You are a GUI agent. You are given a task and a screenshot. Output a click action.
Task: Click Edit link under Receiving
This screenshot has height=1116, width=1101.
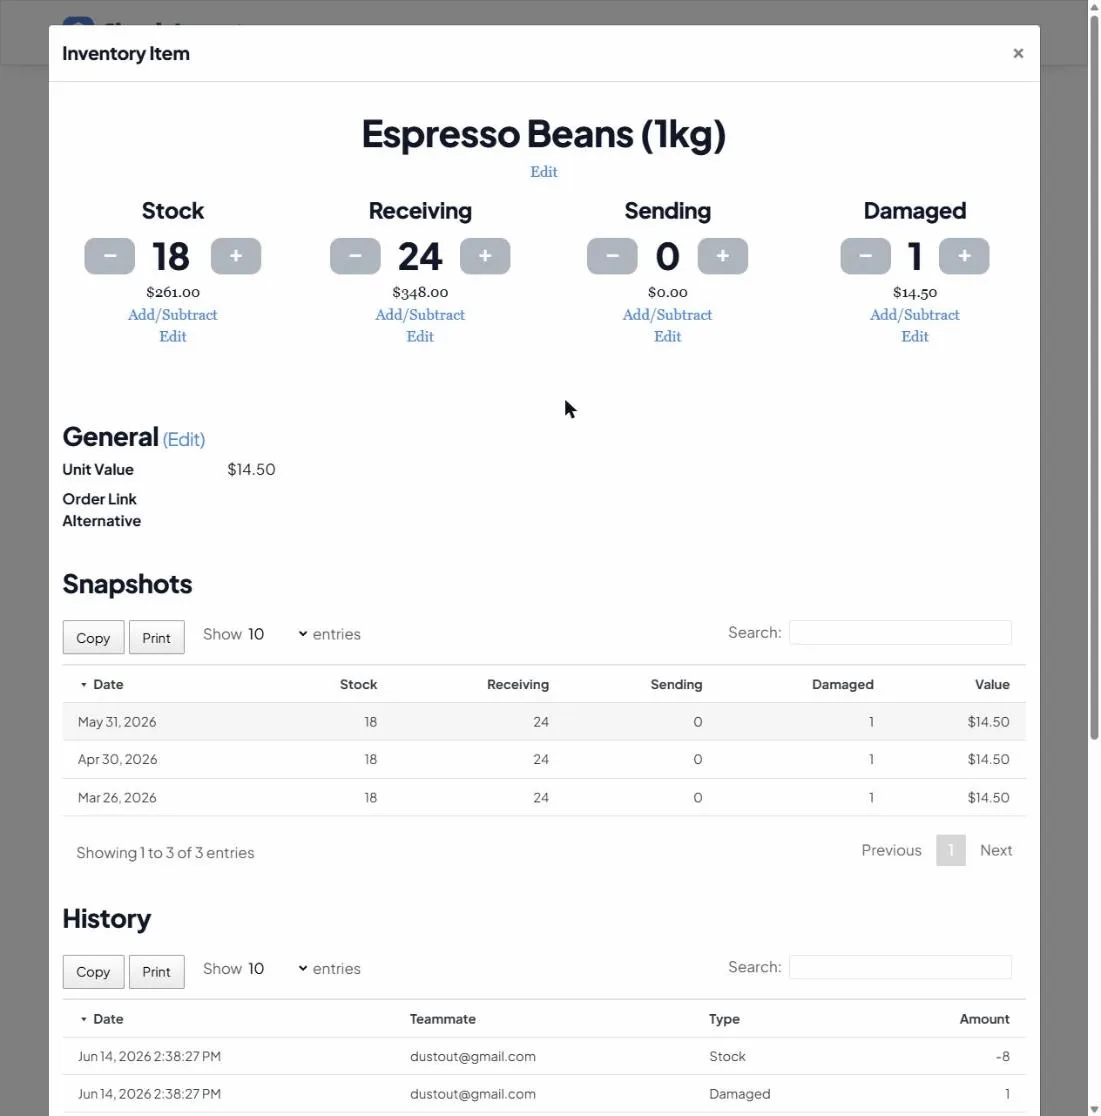click(420, 337)
